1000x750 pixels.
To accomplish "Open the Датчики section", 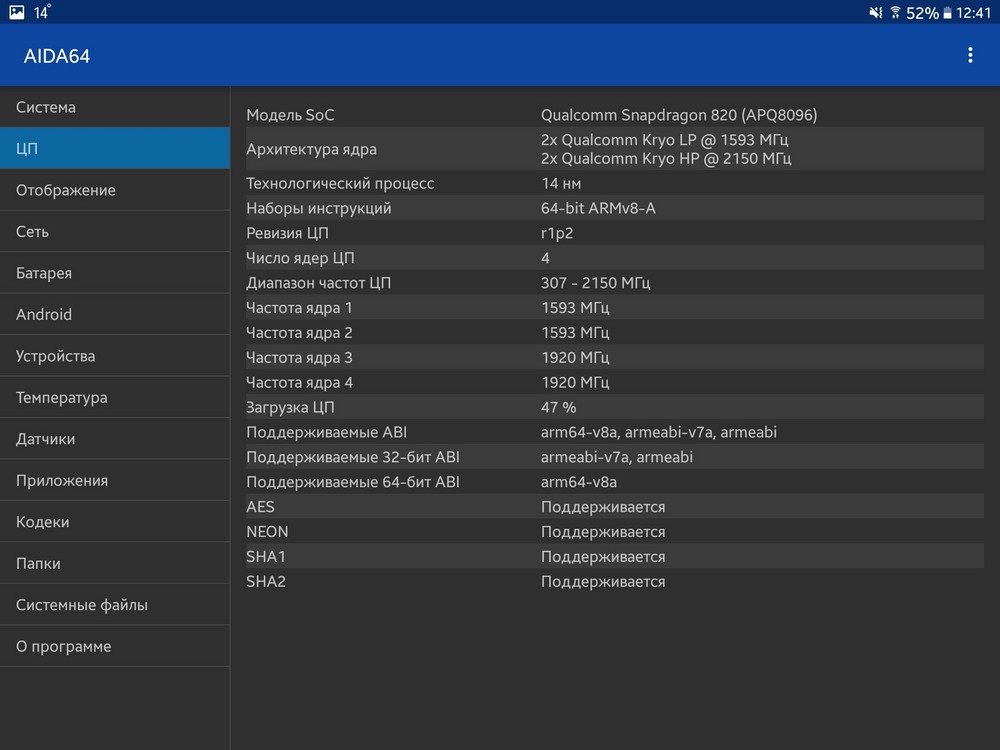I will pos(115,439).
